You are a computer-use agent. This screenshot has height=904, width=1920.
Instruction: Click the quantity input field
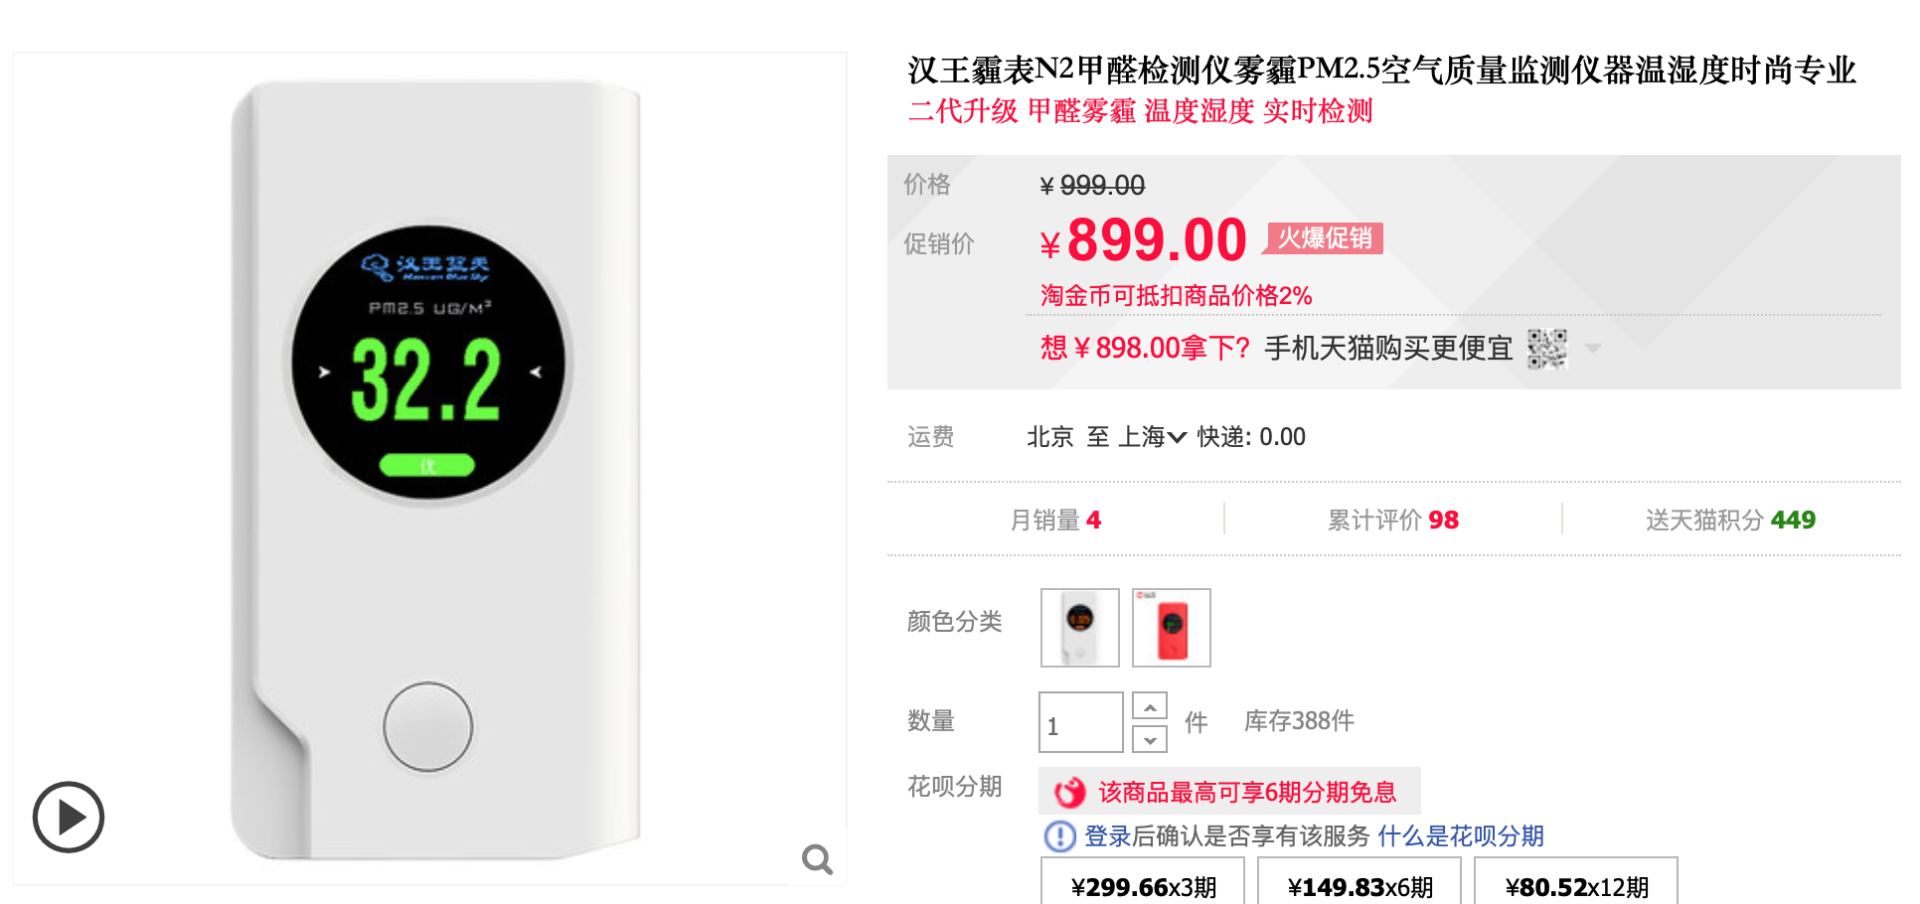(x=1080, y=723)
